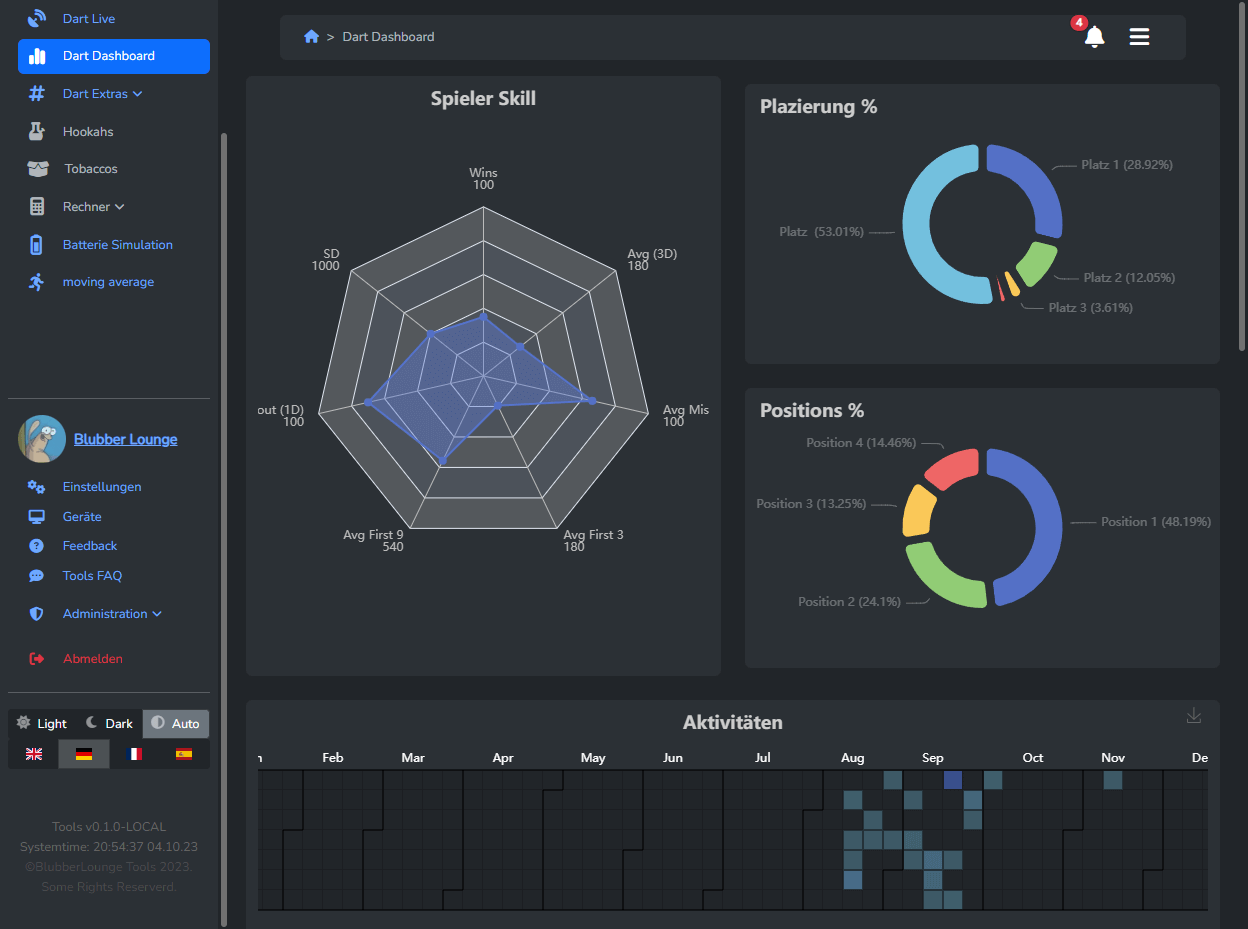The image size is (1248, 929).
Task: Switch to Light theme mode
Action: click(42, 723)
